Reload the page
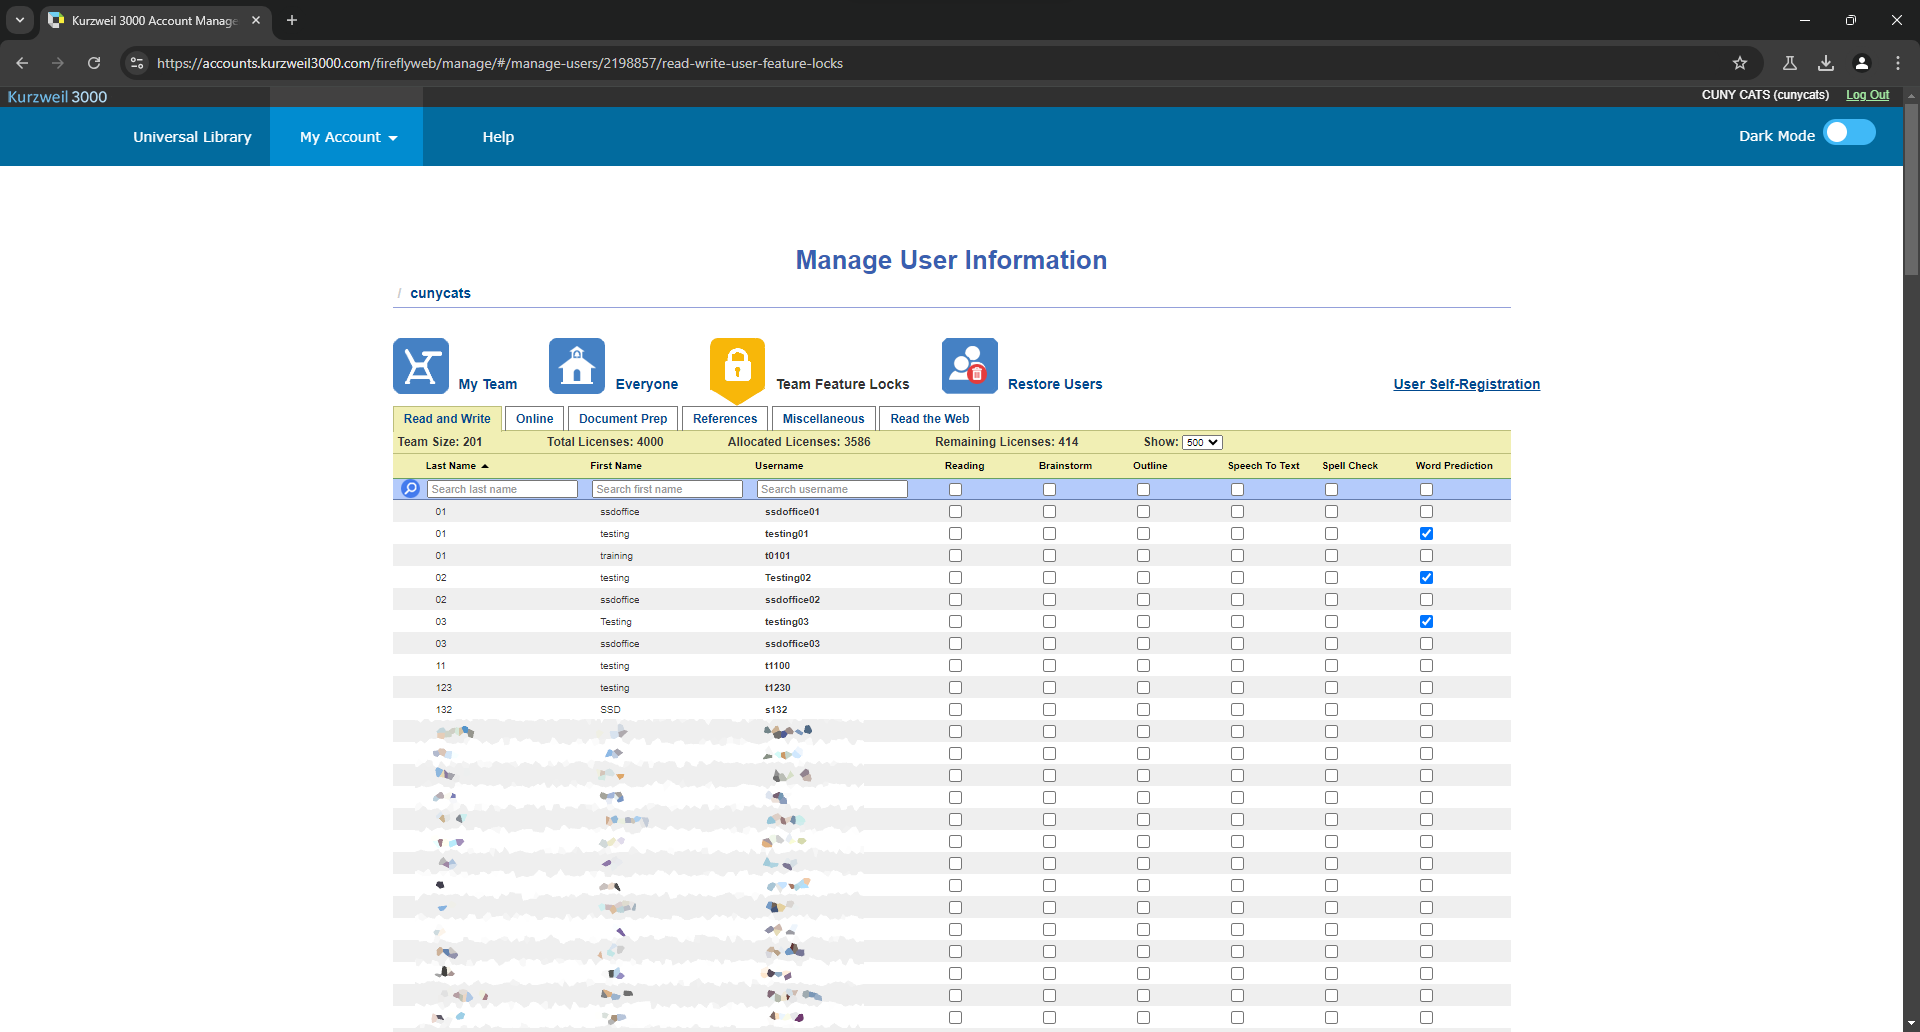Viewport: 1920px width, 1032px height. (x=94, y=63)
